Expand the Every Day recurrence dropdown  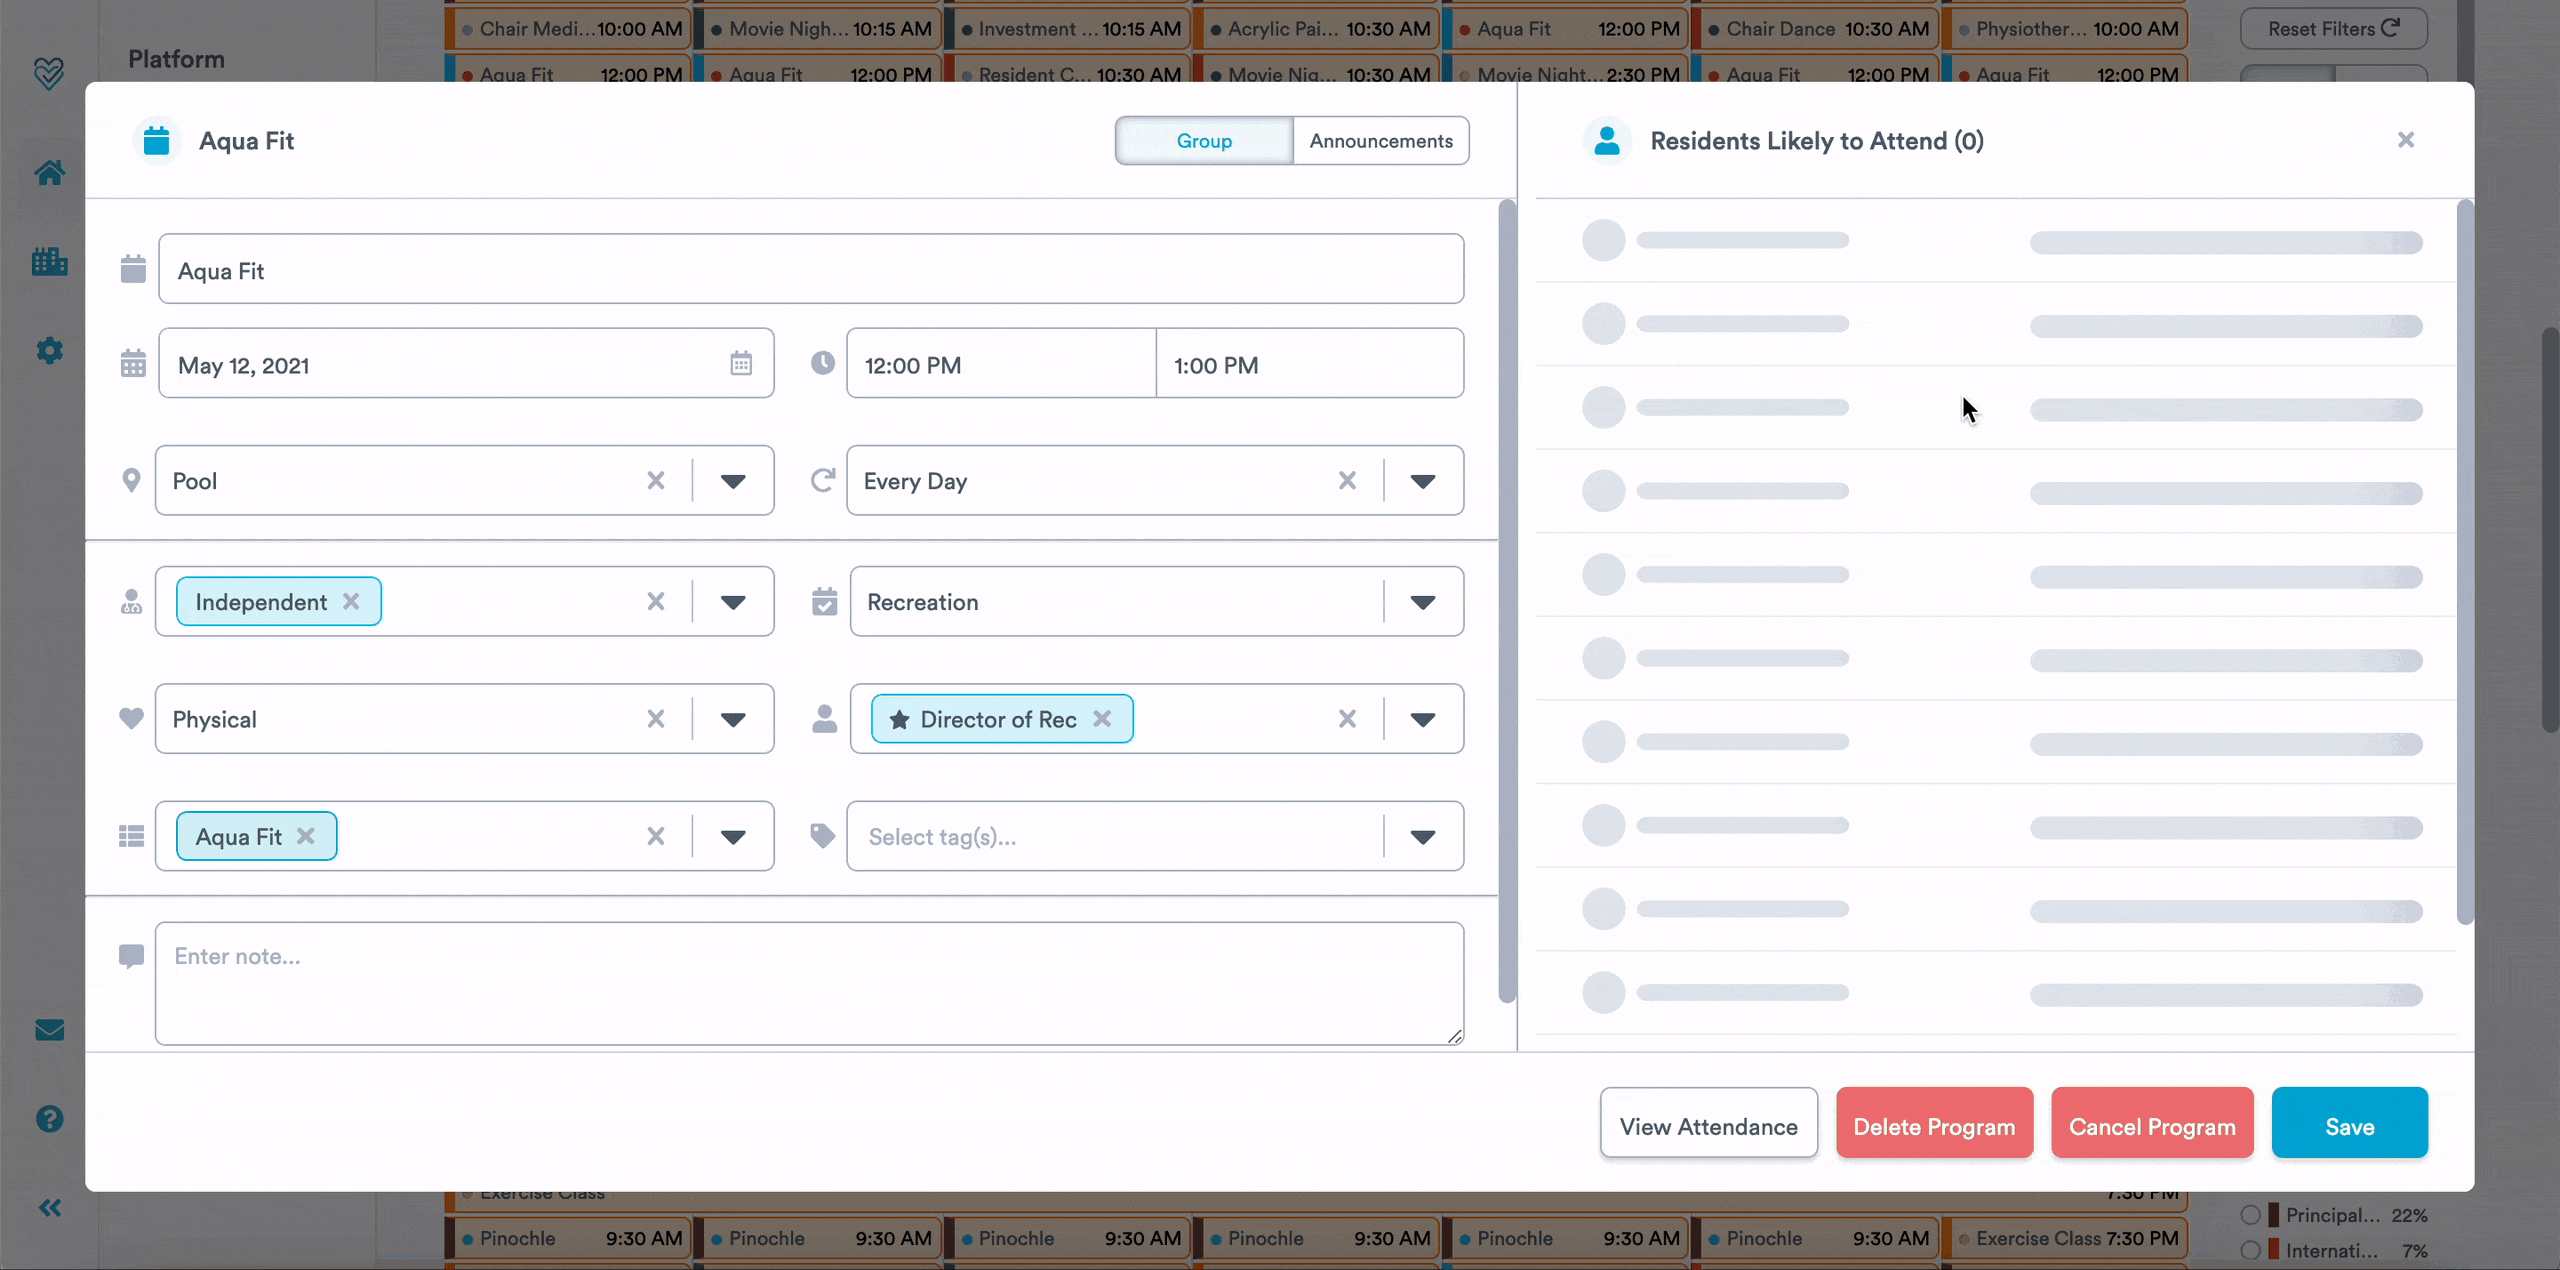1422,481
